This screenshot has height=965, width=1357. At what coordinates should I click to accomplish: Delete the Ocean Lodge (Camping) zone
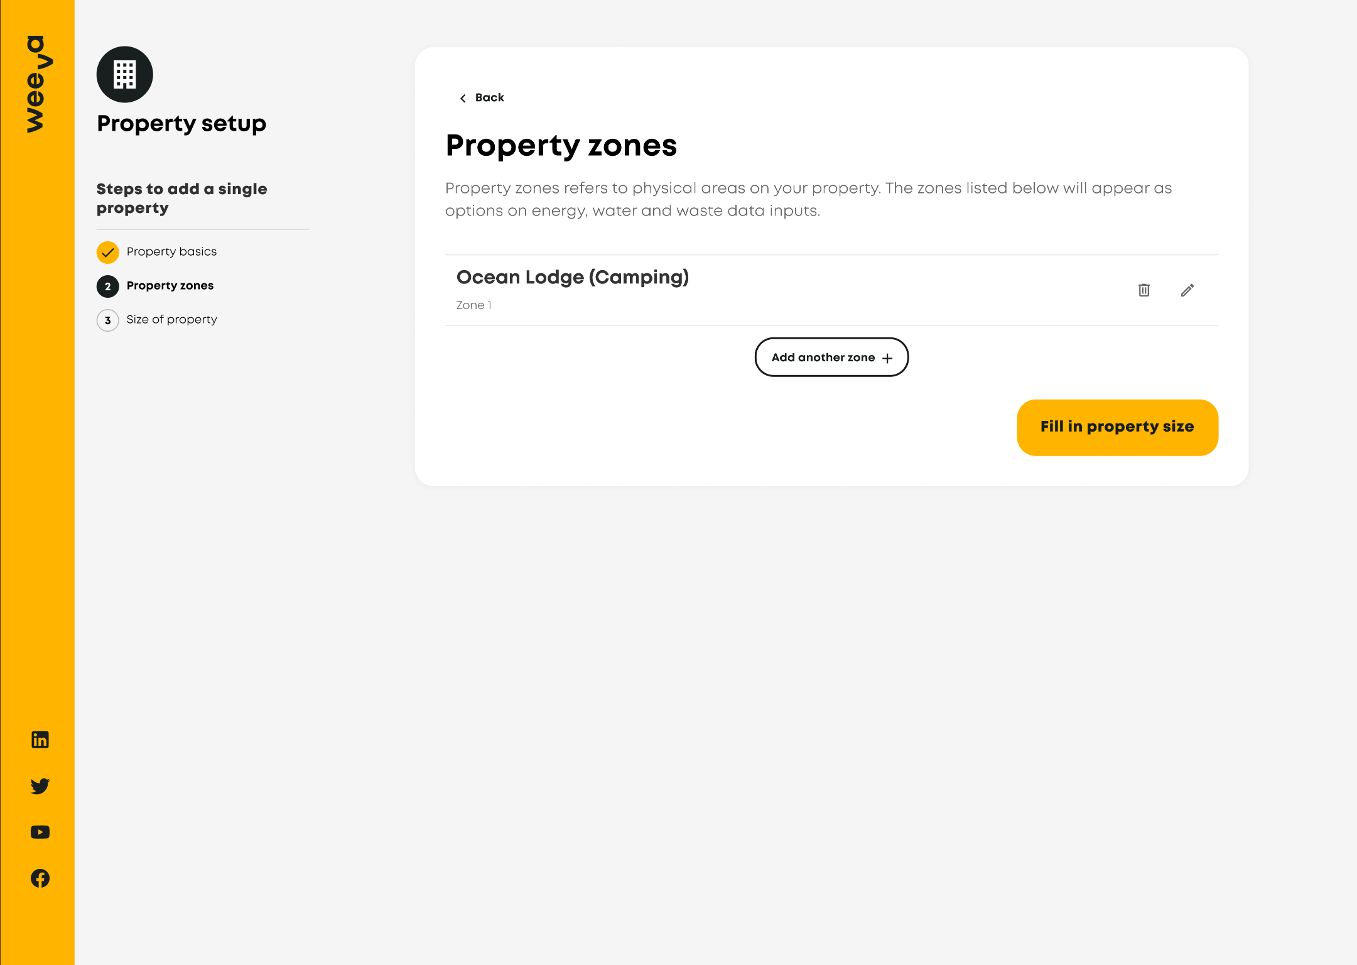tap(1144, 290)
